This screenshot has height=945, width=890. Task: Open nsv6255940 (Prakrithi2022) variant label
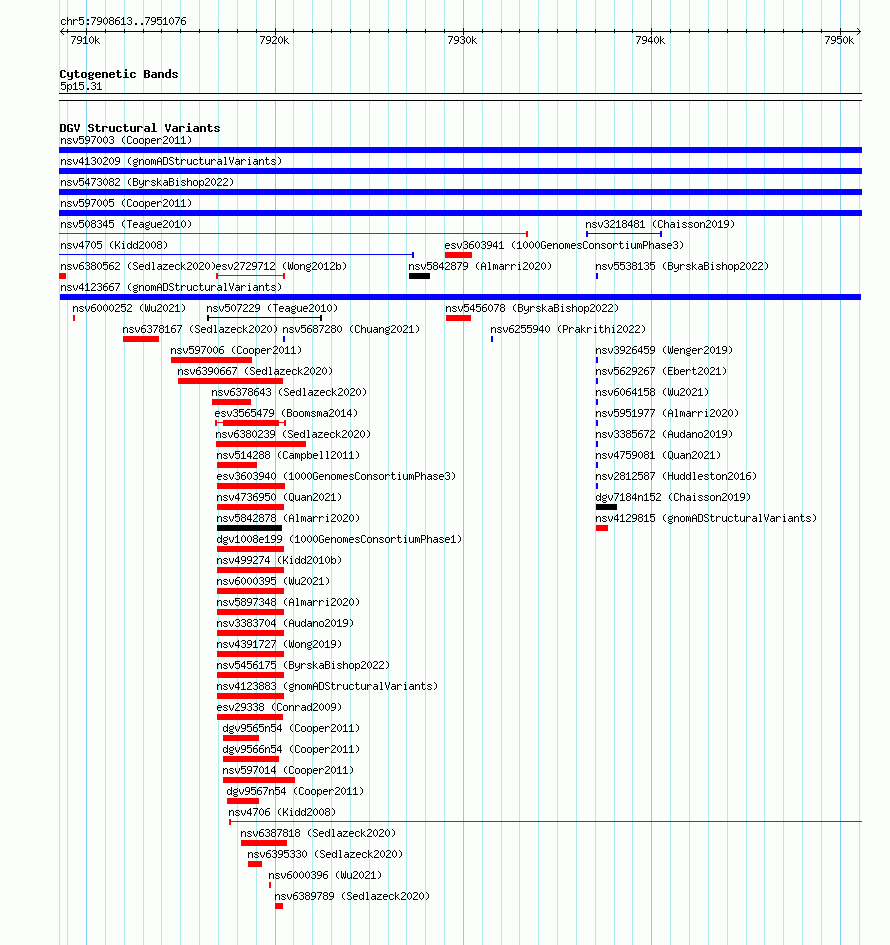pos(568,330)
